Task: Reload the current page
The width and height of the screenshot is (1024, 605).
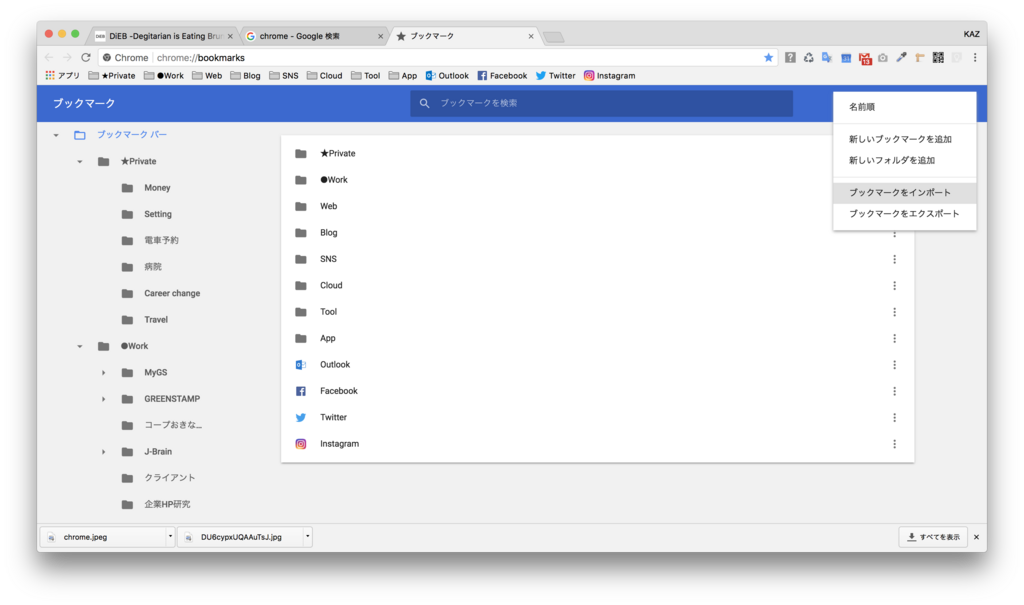Action: tap(86, 57)
